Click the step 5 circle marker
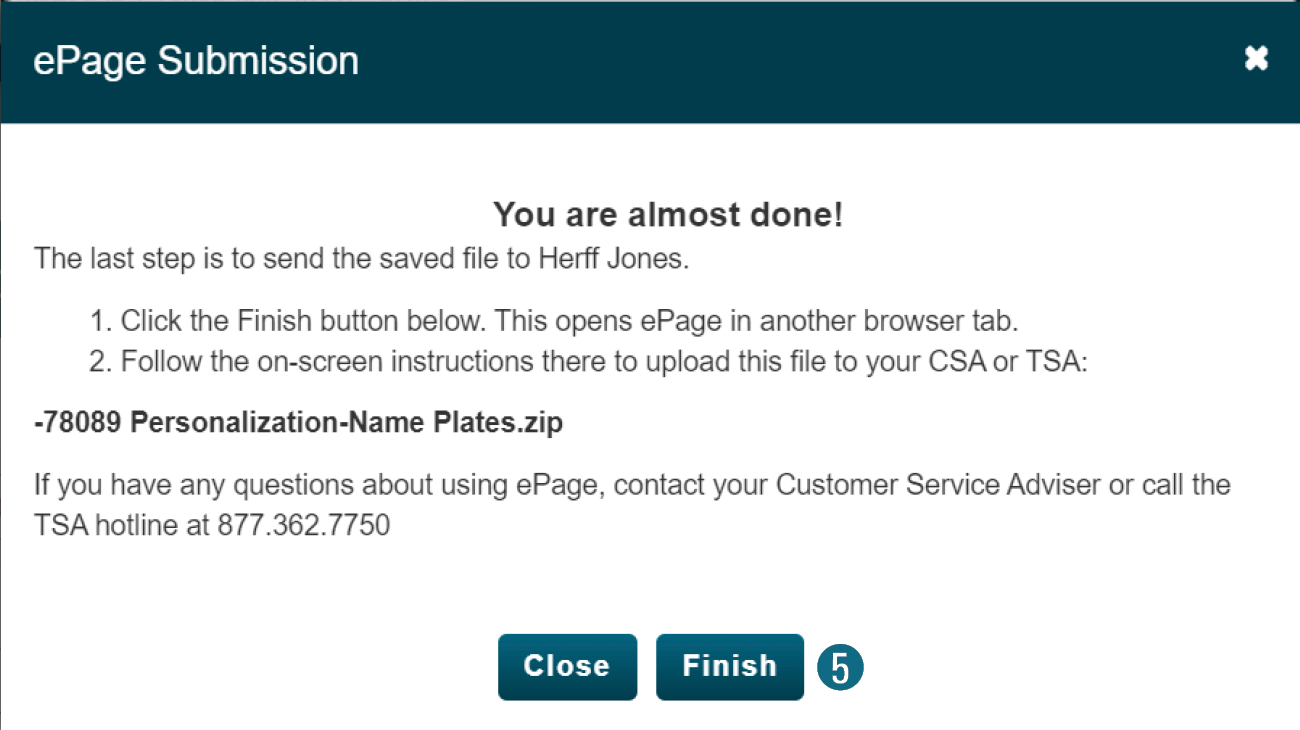1300x730 pixels. [x=840, y=668]
